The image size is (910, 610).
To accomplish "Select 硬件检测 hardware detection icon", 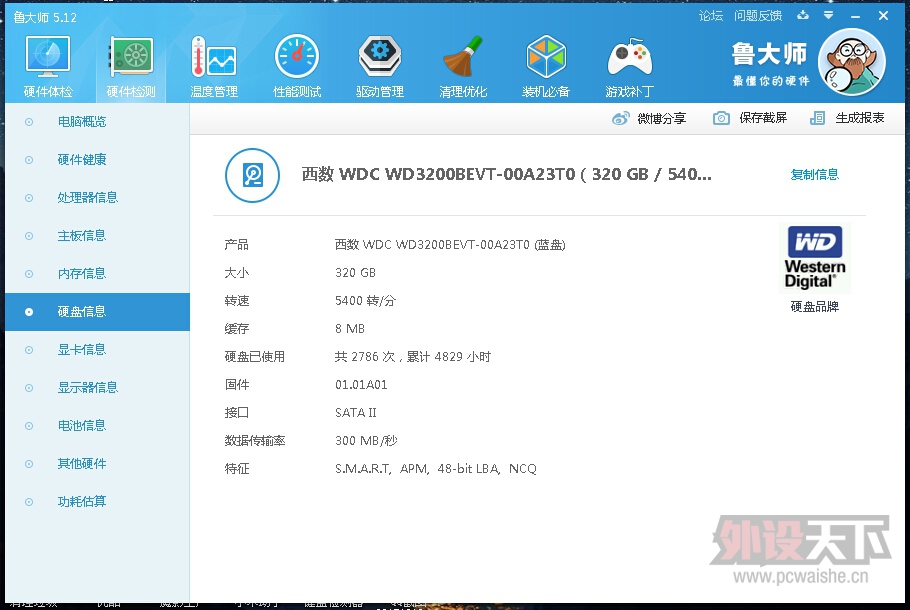I will click(131, 57).
